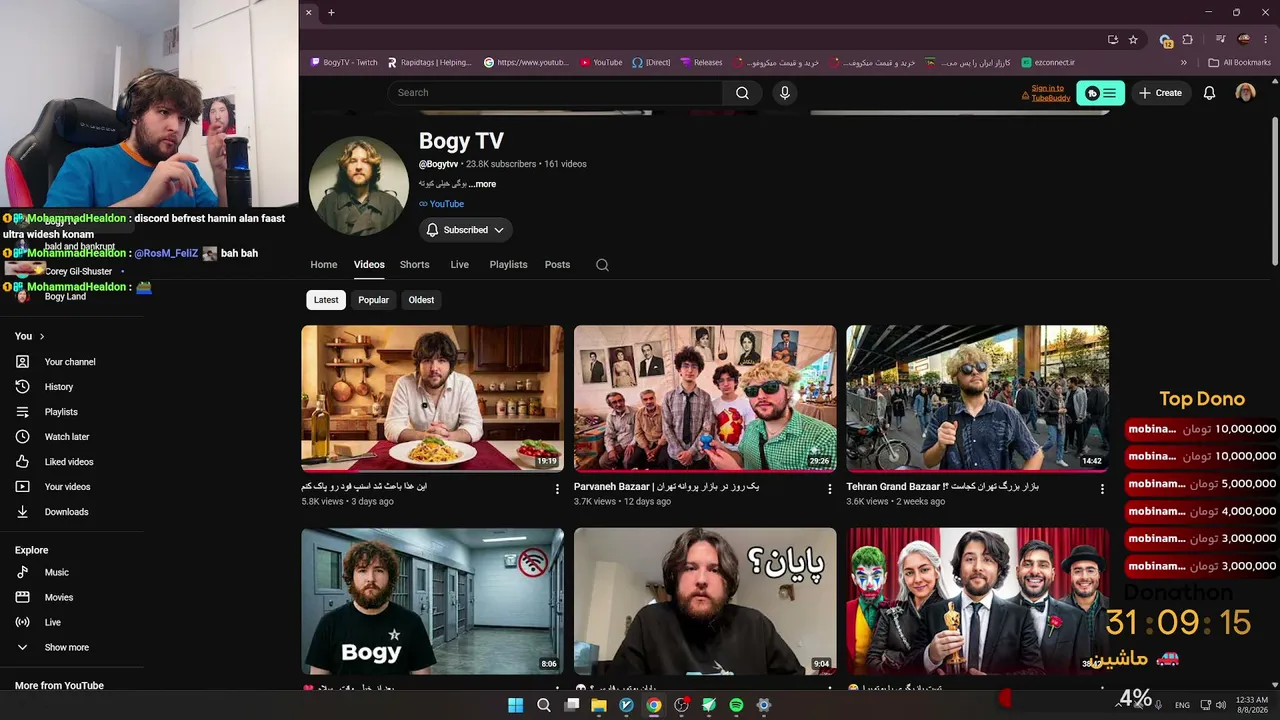Bookmark this page with the star icon
The height and width of the screenshot is (720, 1280).
coord(1133,40)
